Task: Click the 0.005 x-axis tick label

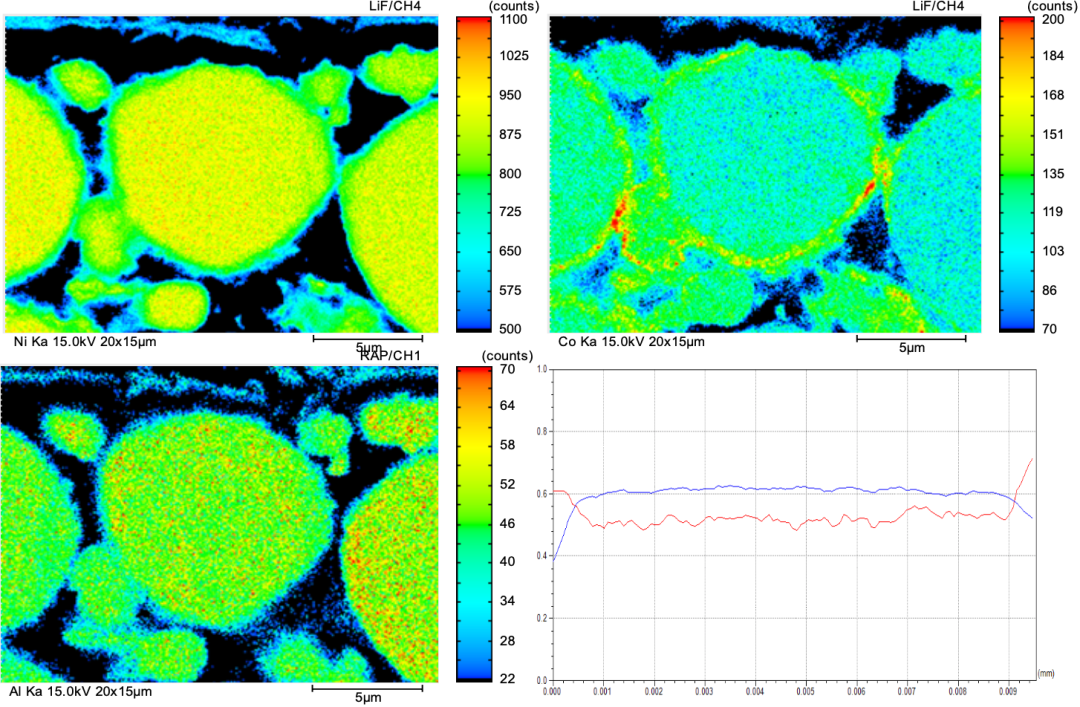Action: pos(806,690)
